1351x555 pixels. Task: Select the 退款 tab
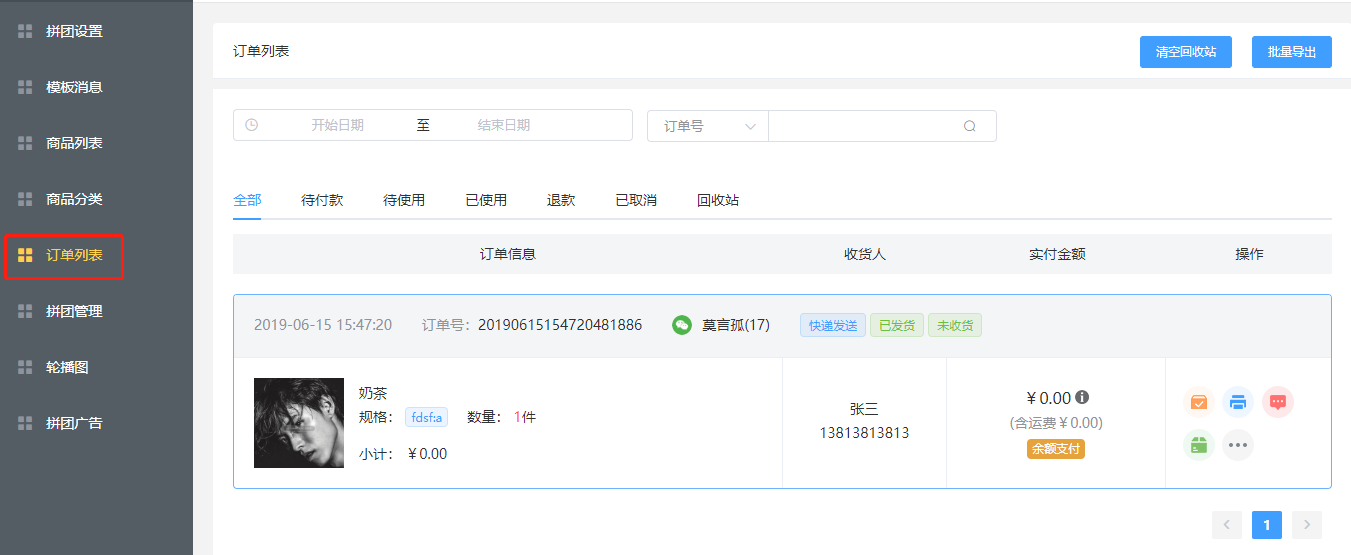pyautogui.click(x=561, y=200)
